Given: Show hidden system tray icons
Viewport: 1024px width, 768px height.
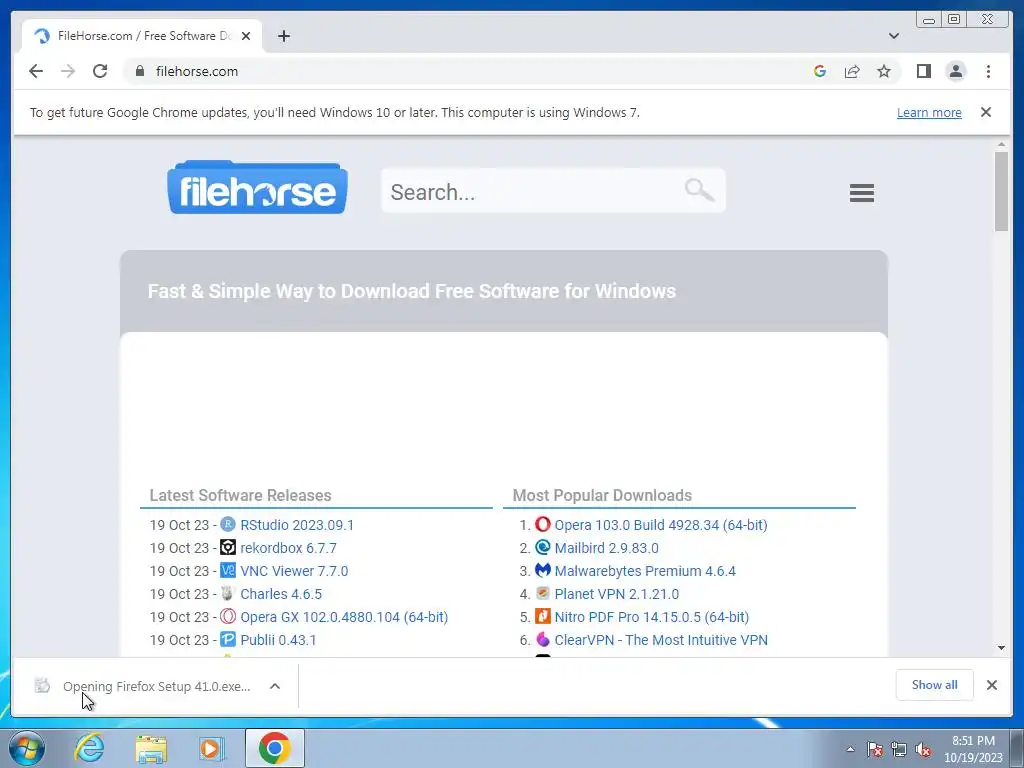Looking at the screenshot, I should tap(850, 749).
